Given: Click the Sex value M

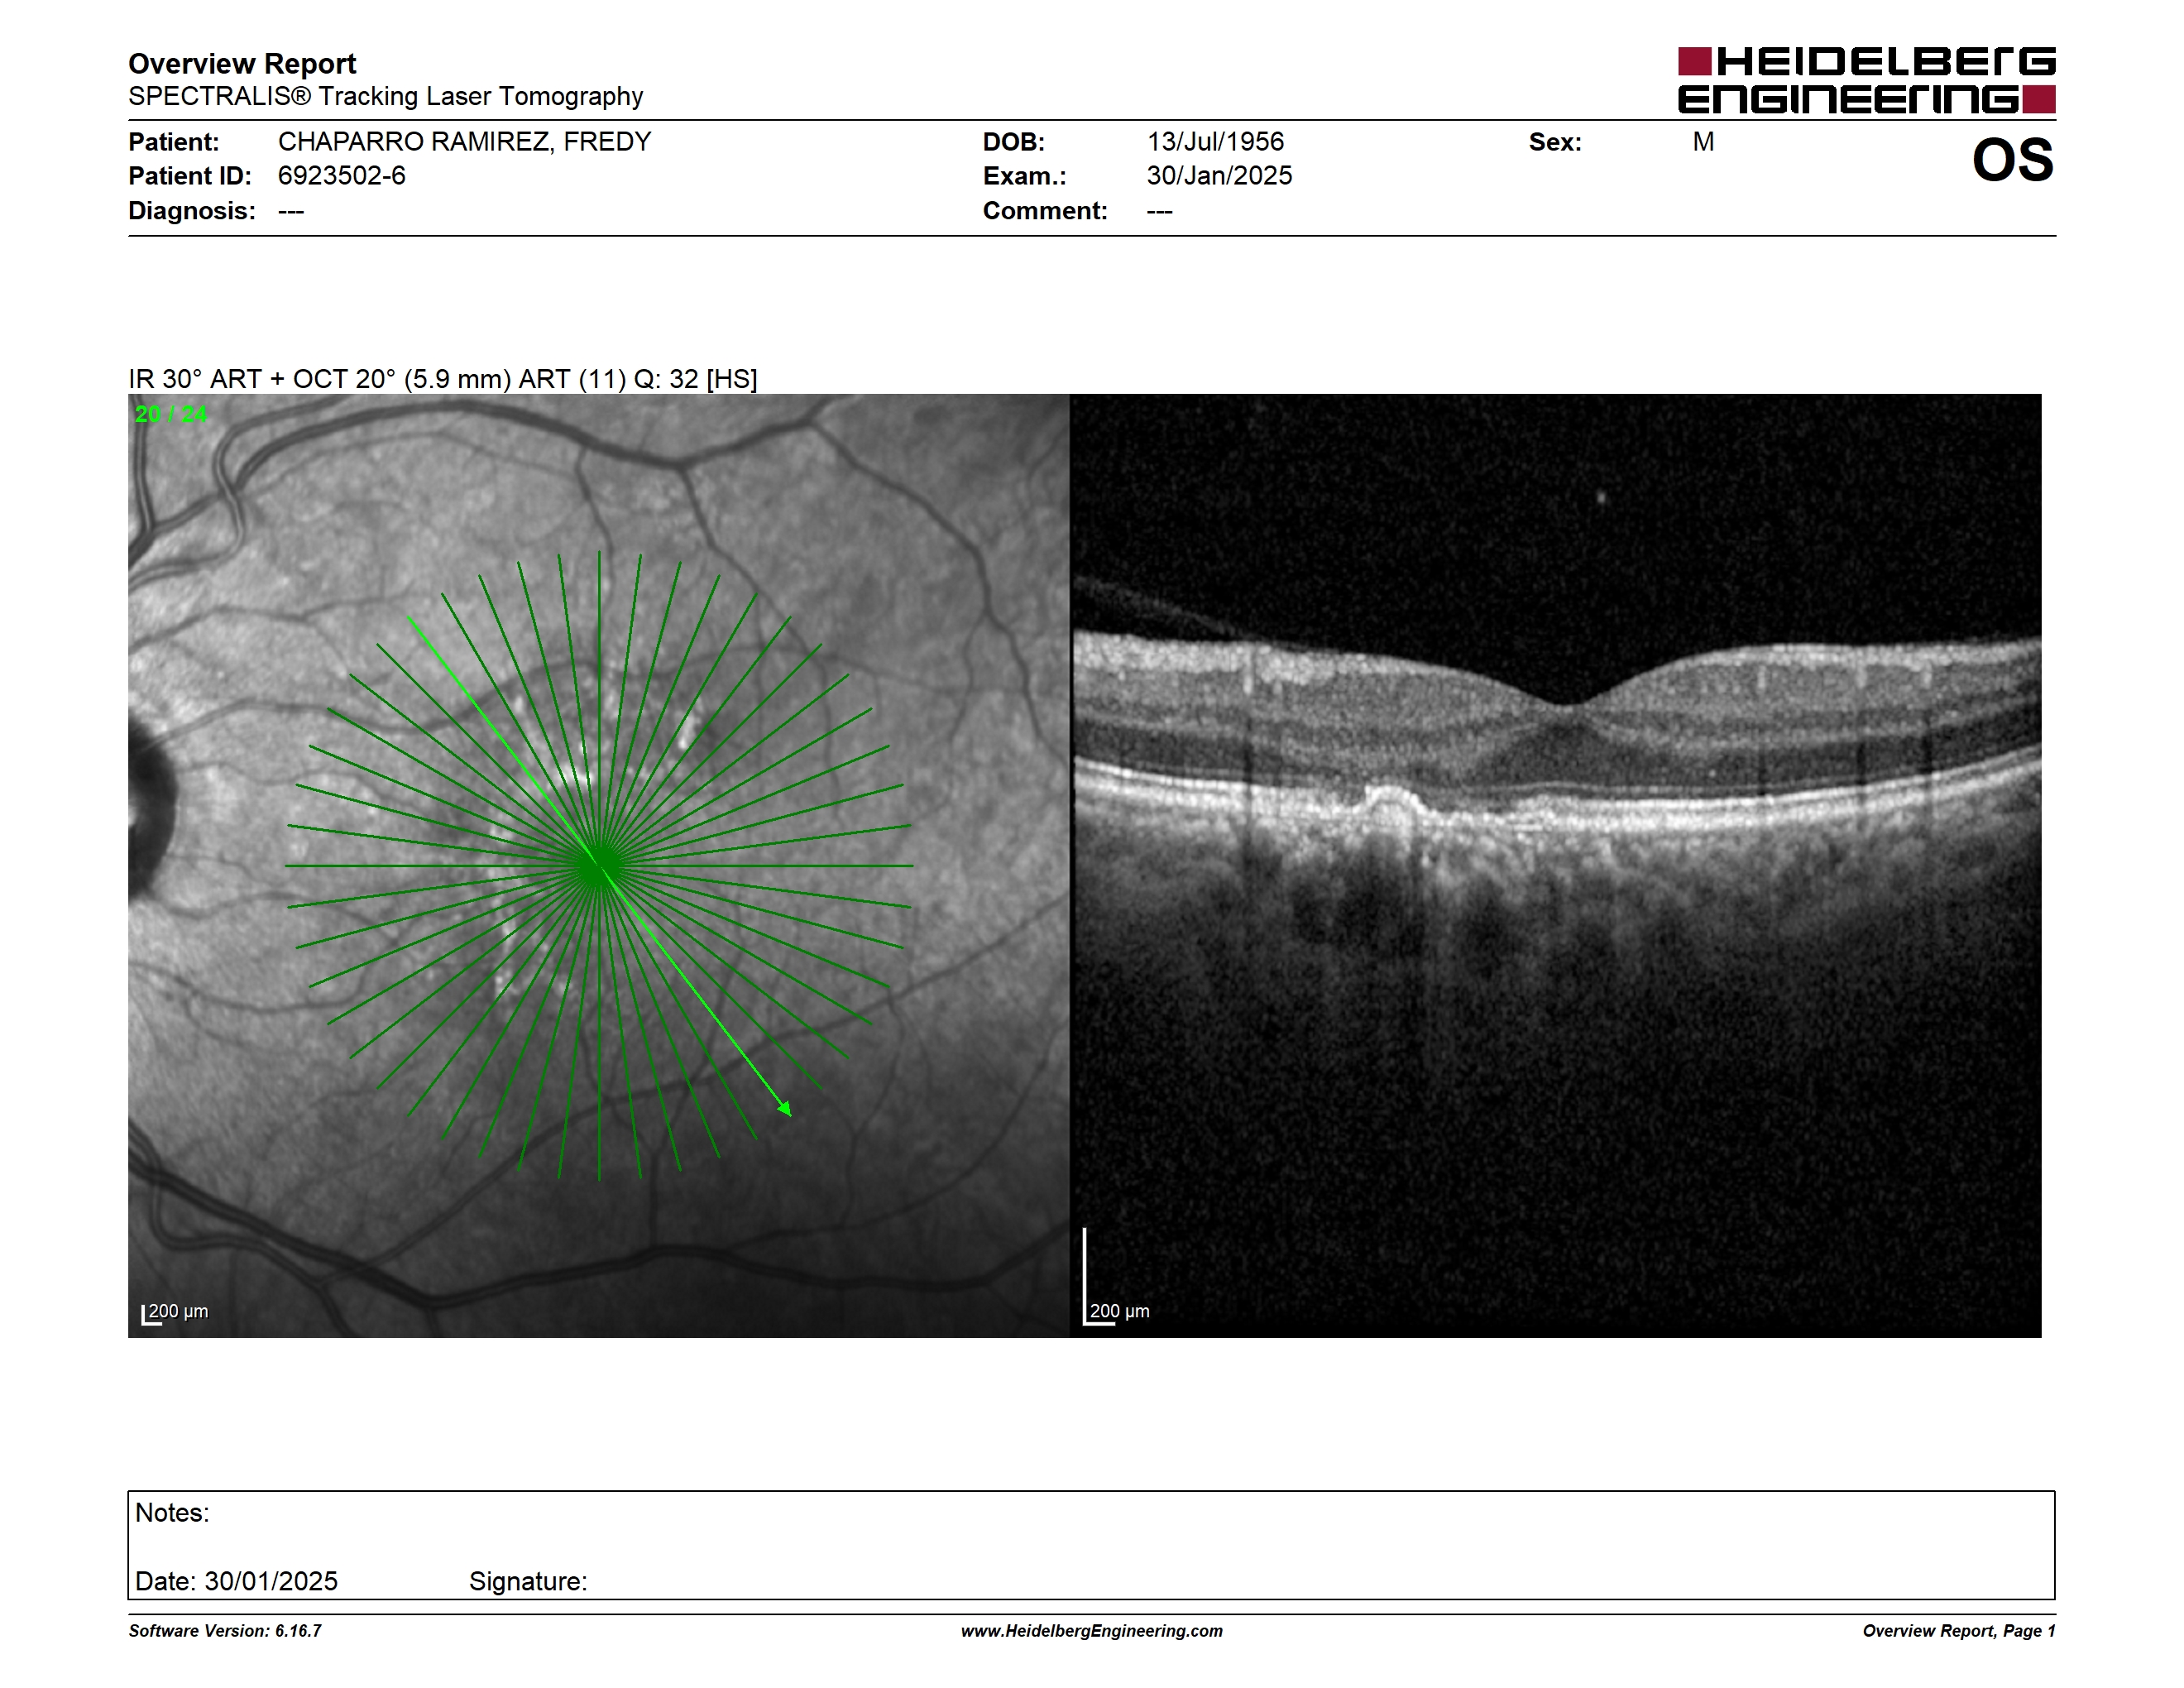Looking at the screenshot, I should (1703, 142).
